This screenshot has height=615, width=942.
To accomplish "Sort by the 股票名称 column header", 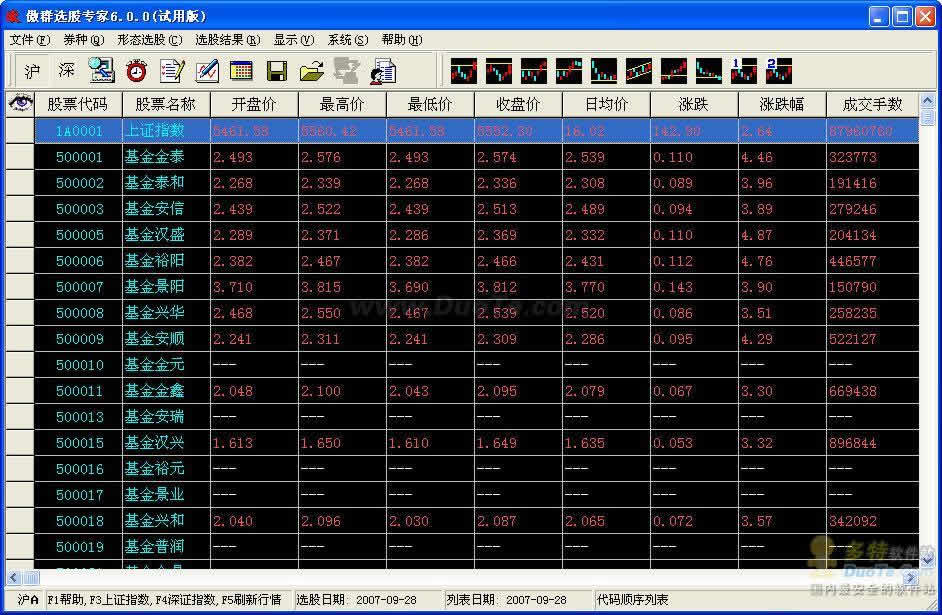I will pyautogui.click(x=166, y=105).
